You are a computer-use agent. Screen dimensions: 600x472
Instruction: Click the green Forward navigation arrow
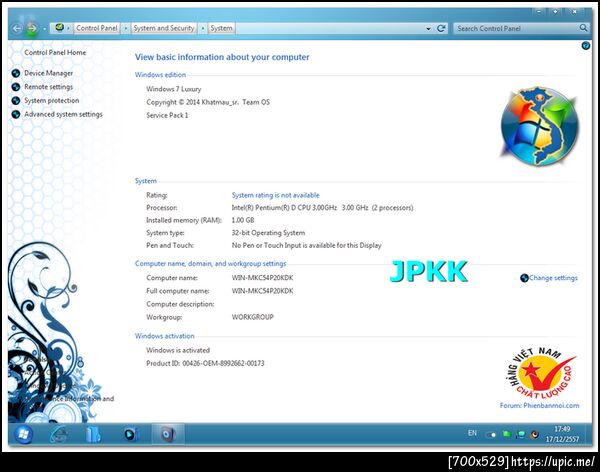click(x=32, y=28)
